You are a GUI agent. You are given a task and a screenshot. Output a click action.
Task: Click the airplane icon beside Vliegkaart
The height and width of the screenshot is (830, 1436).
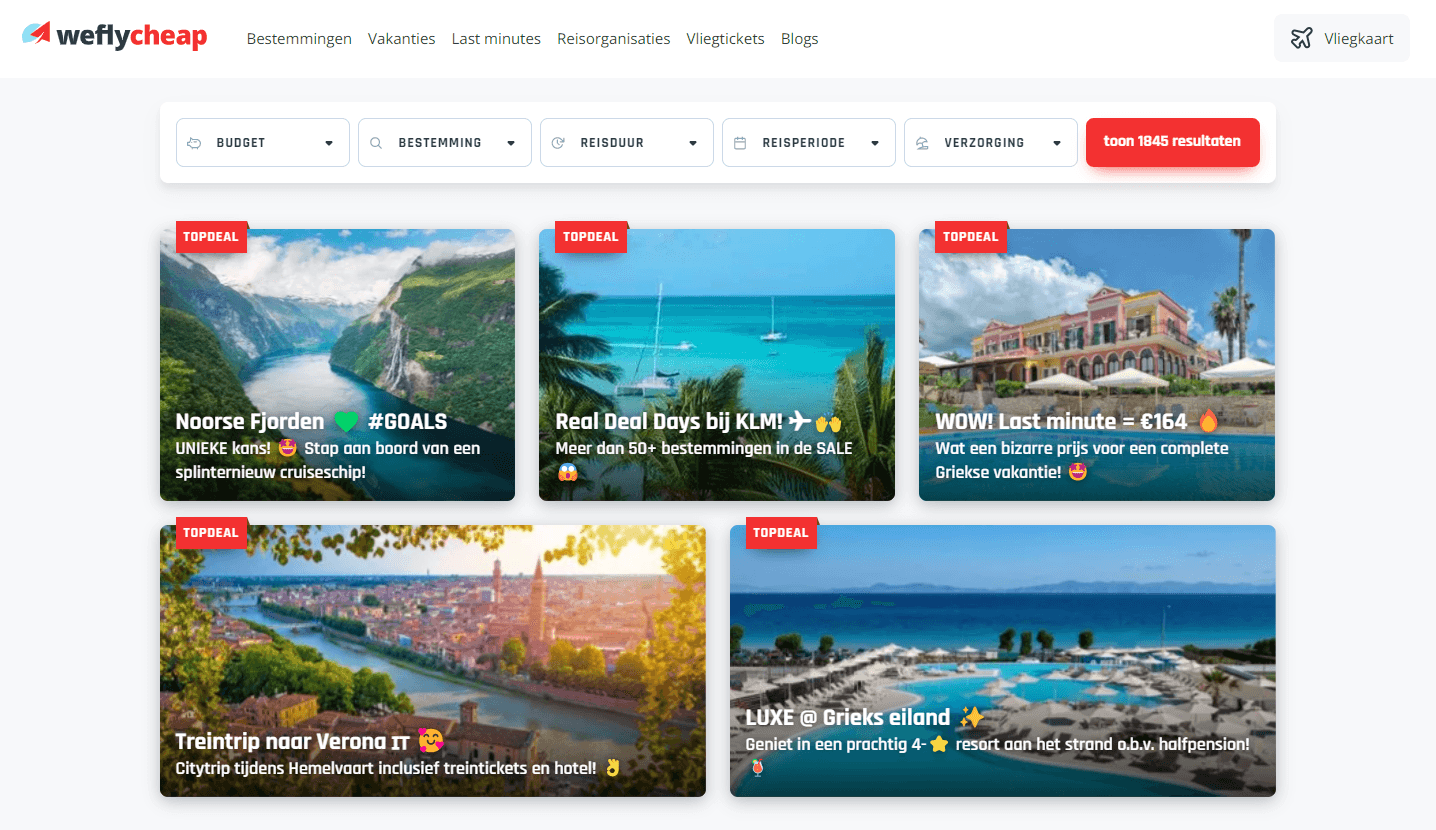(1301, 39)
